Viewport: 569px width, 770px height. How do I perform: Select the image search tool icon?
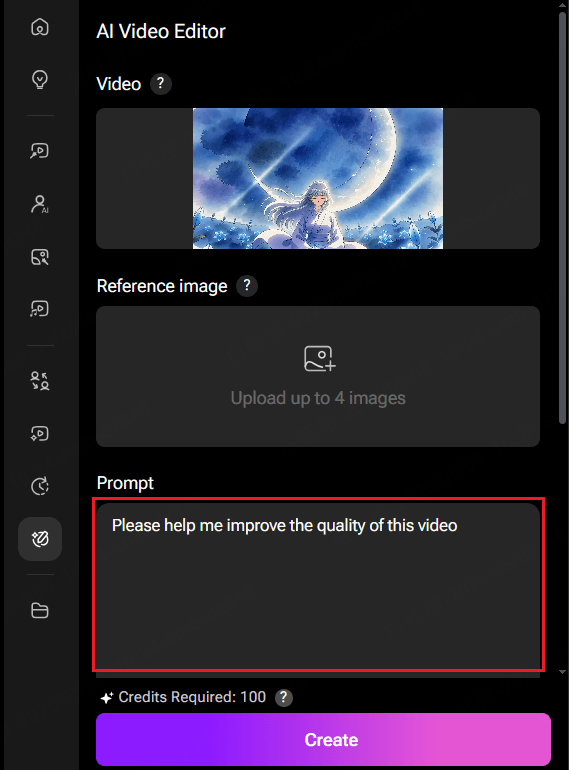pos(40,257)
